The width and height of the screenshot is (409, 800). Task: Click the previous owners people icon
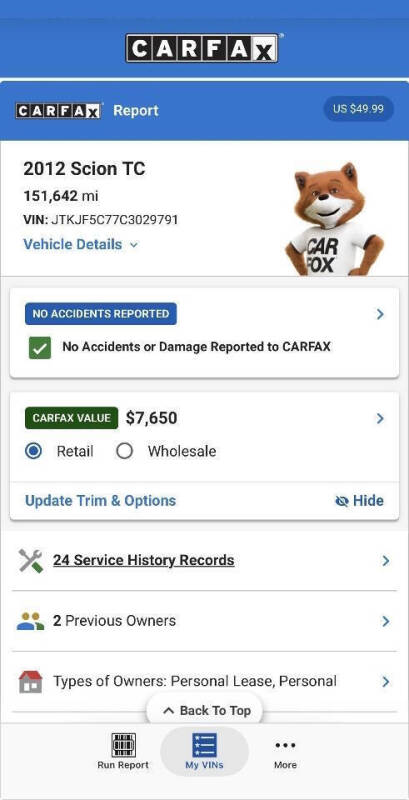coord(31,621)
